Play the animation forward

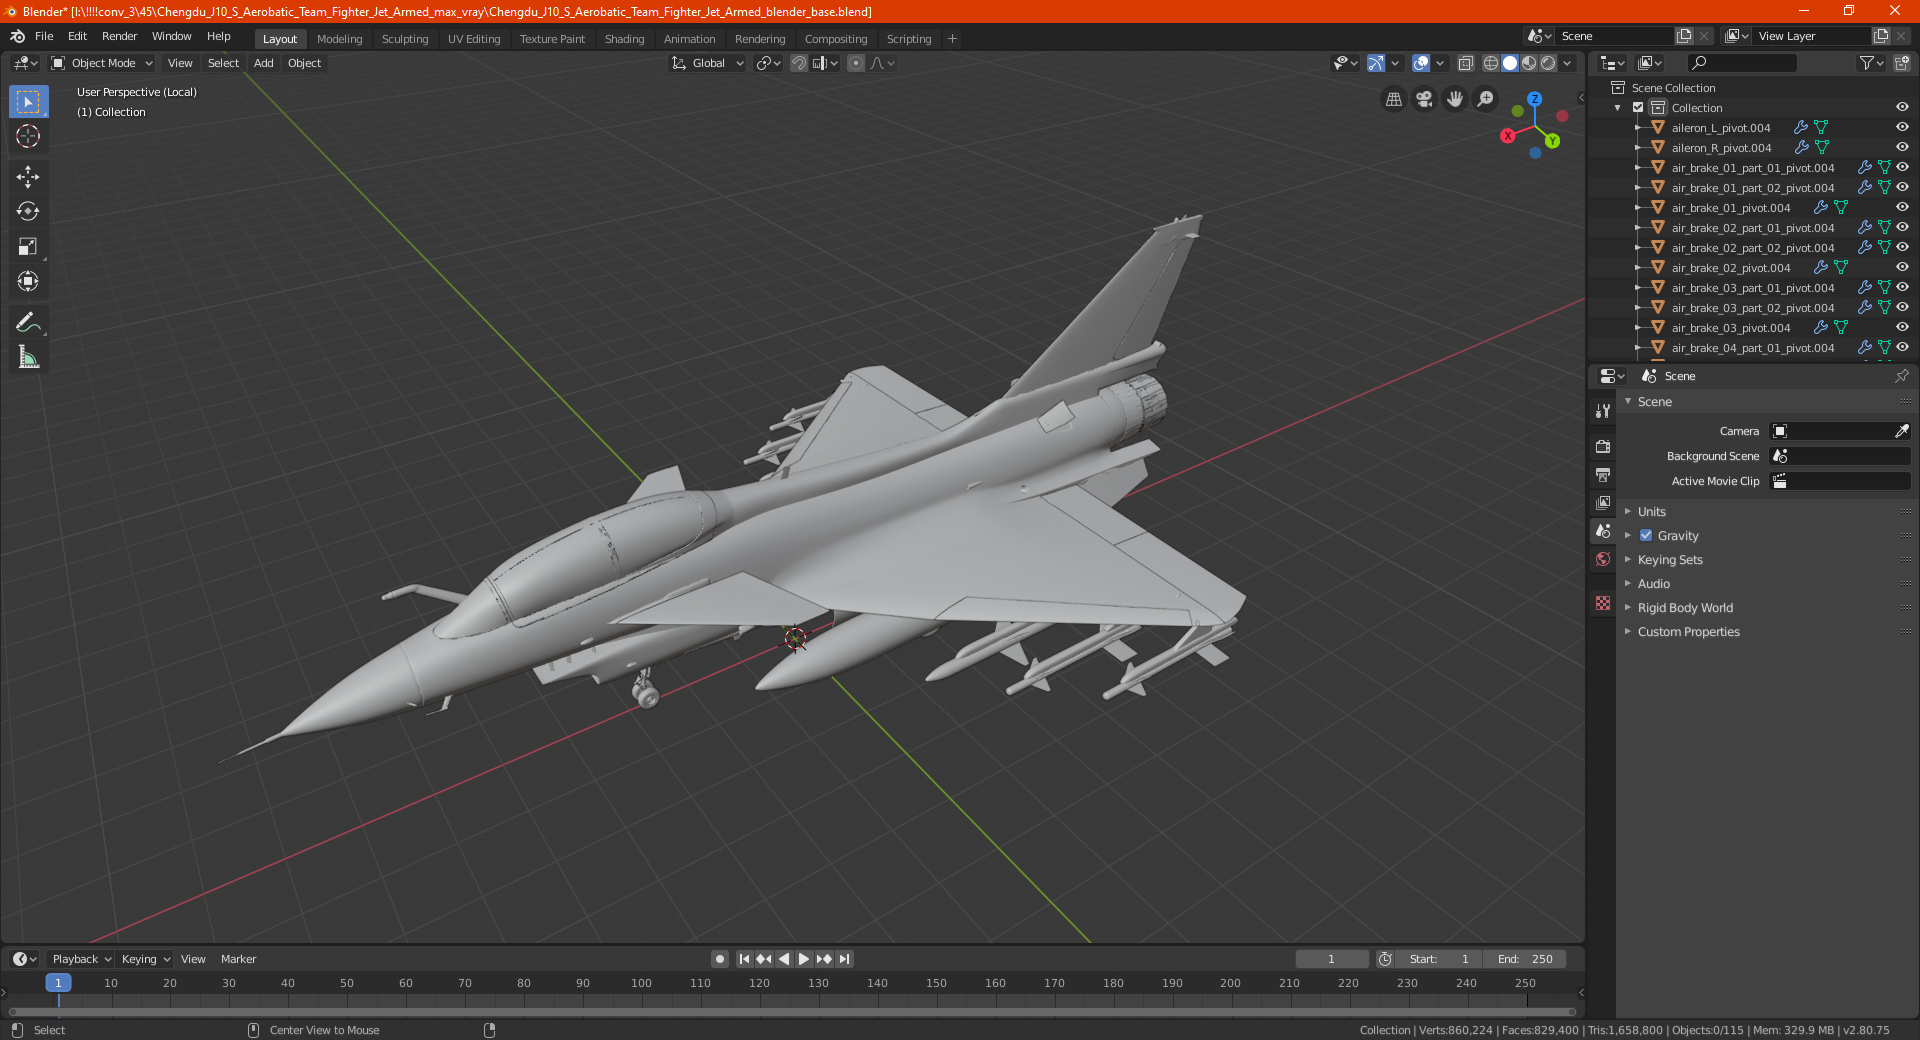coord(804,959)
